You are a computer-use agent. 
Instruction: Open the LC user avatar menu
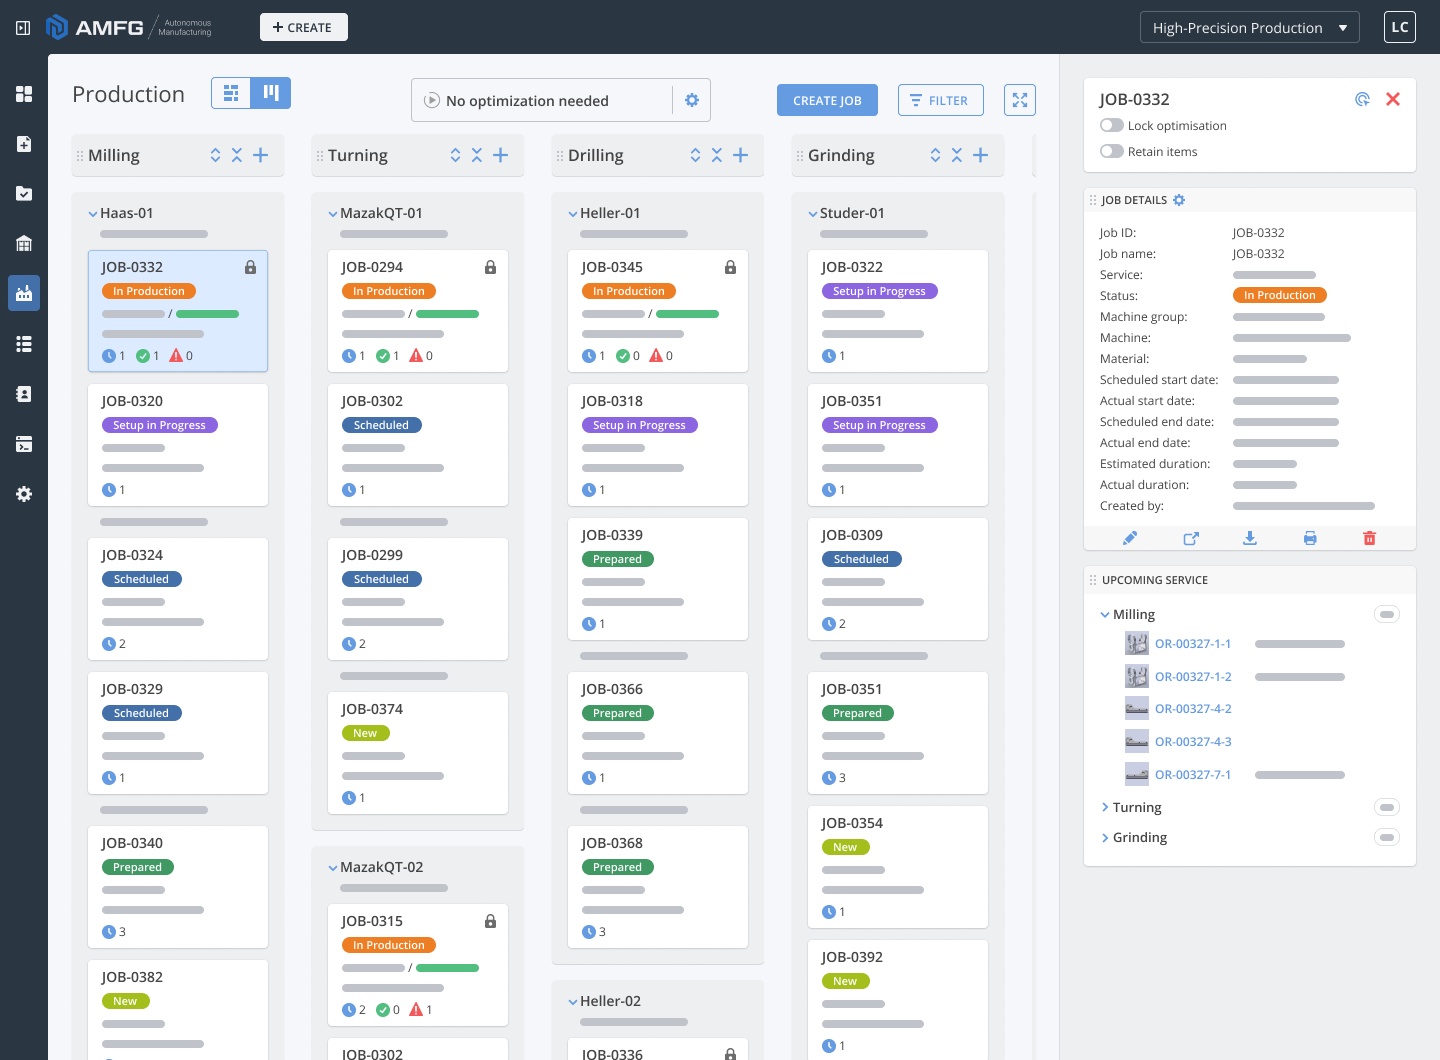coord(1400,27)
